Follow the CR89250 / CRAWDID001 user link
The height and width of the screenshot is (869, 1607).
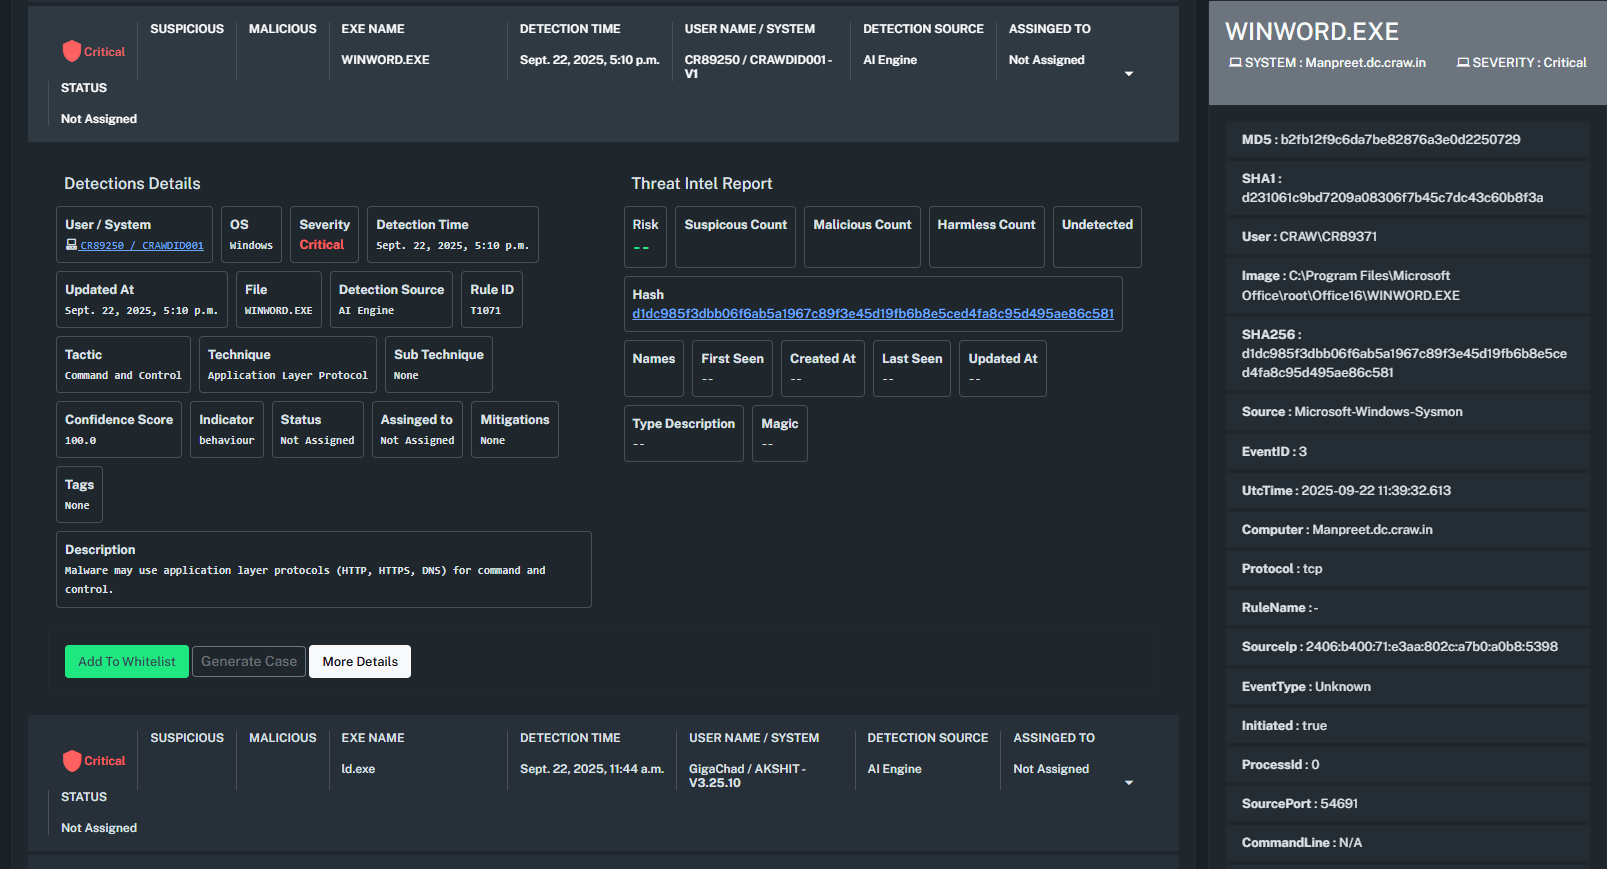coord(141,246)
